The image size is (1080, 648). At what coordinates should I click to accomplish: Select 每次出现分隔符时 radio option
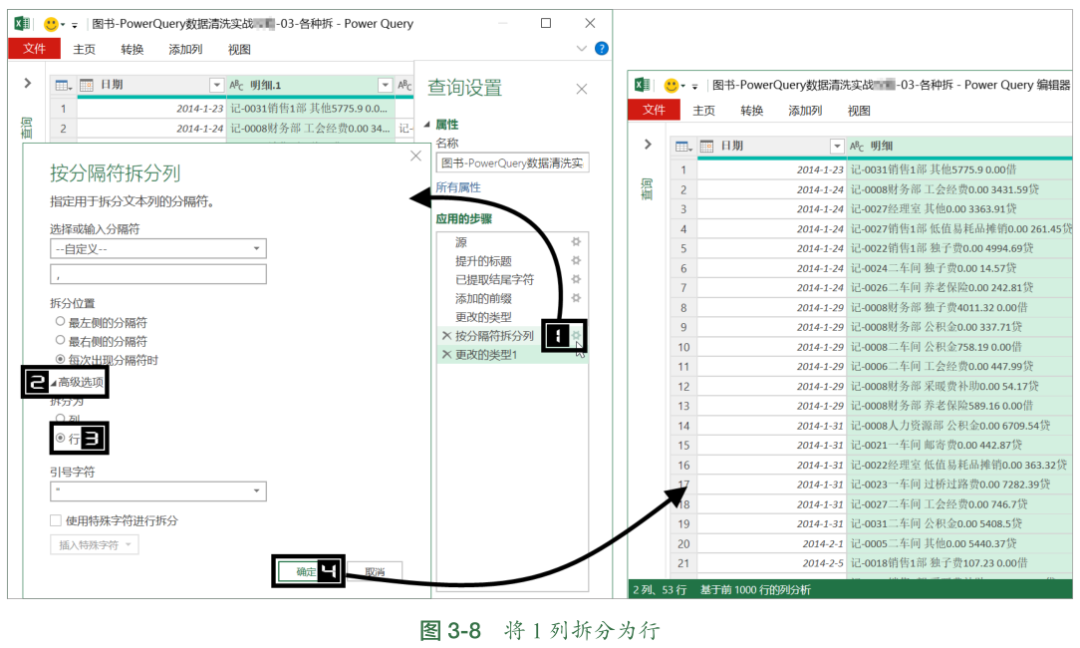coord(60,359)
